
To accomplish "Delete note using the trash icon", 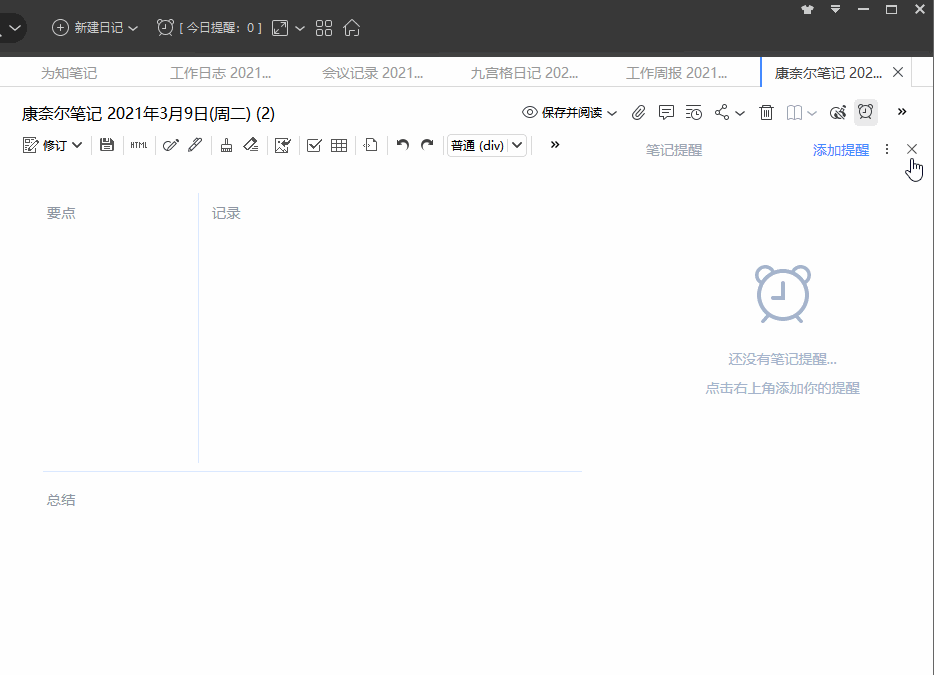I will (767, 113).
